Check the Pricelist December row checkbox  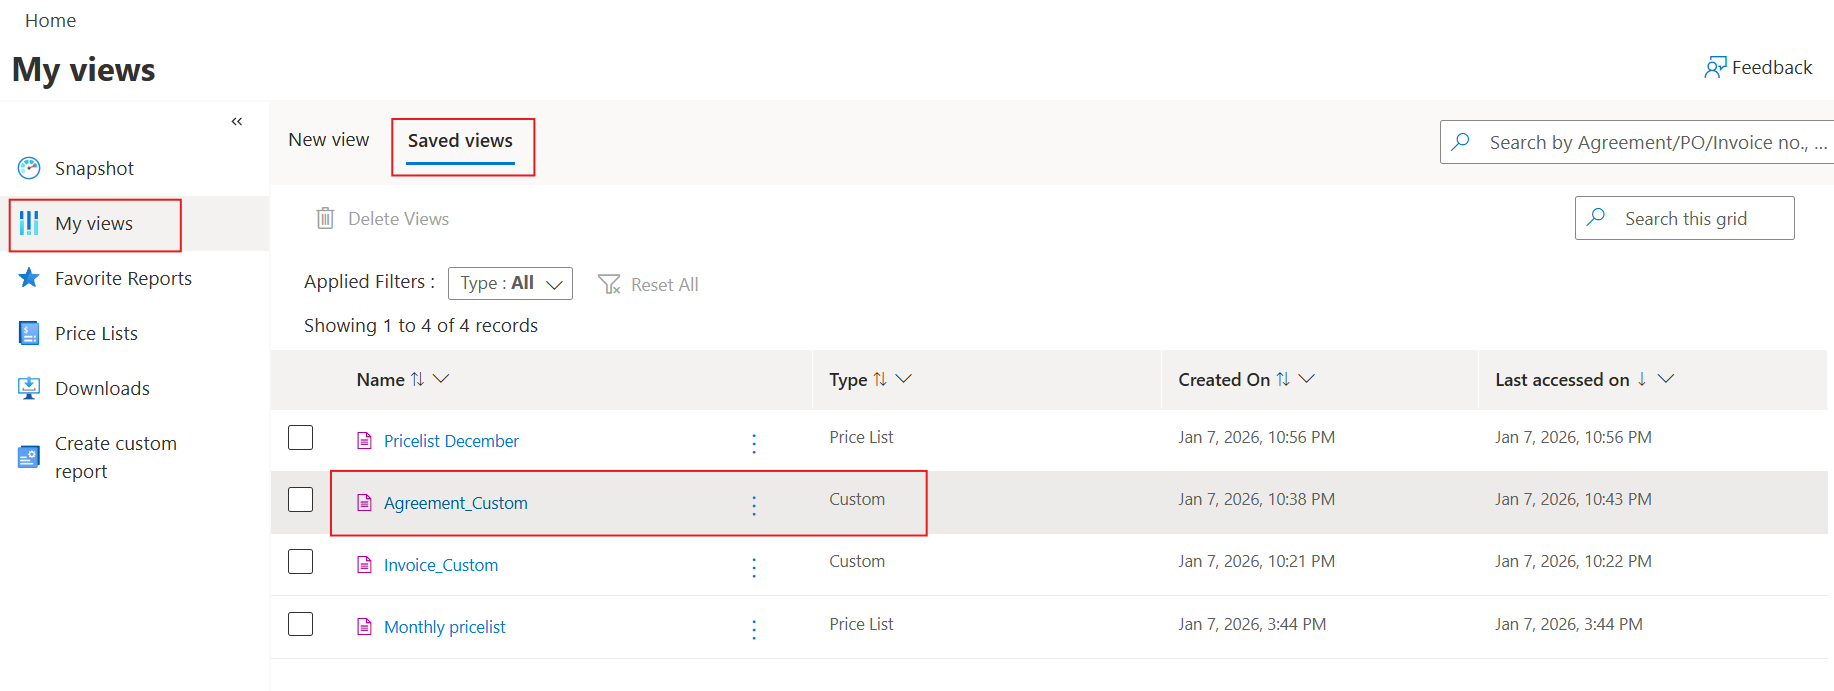coord(301,438)
